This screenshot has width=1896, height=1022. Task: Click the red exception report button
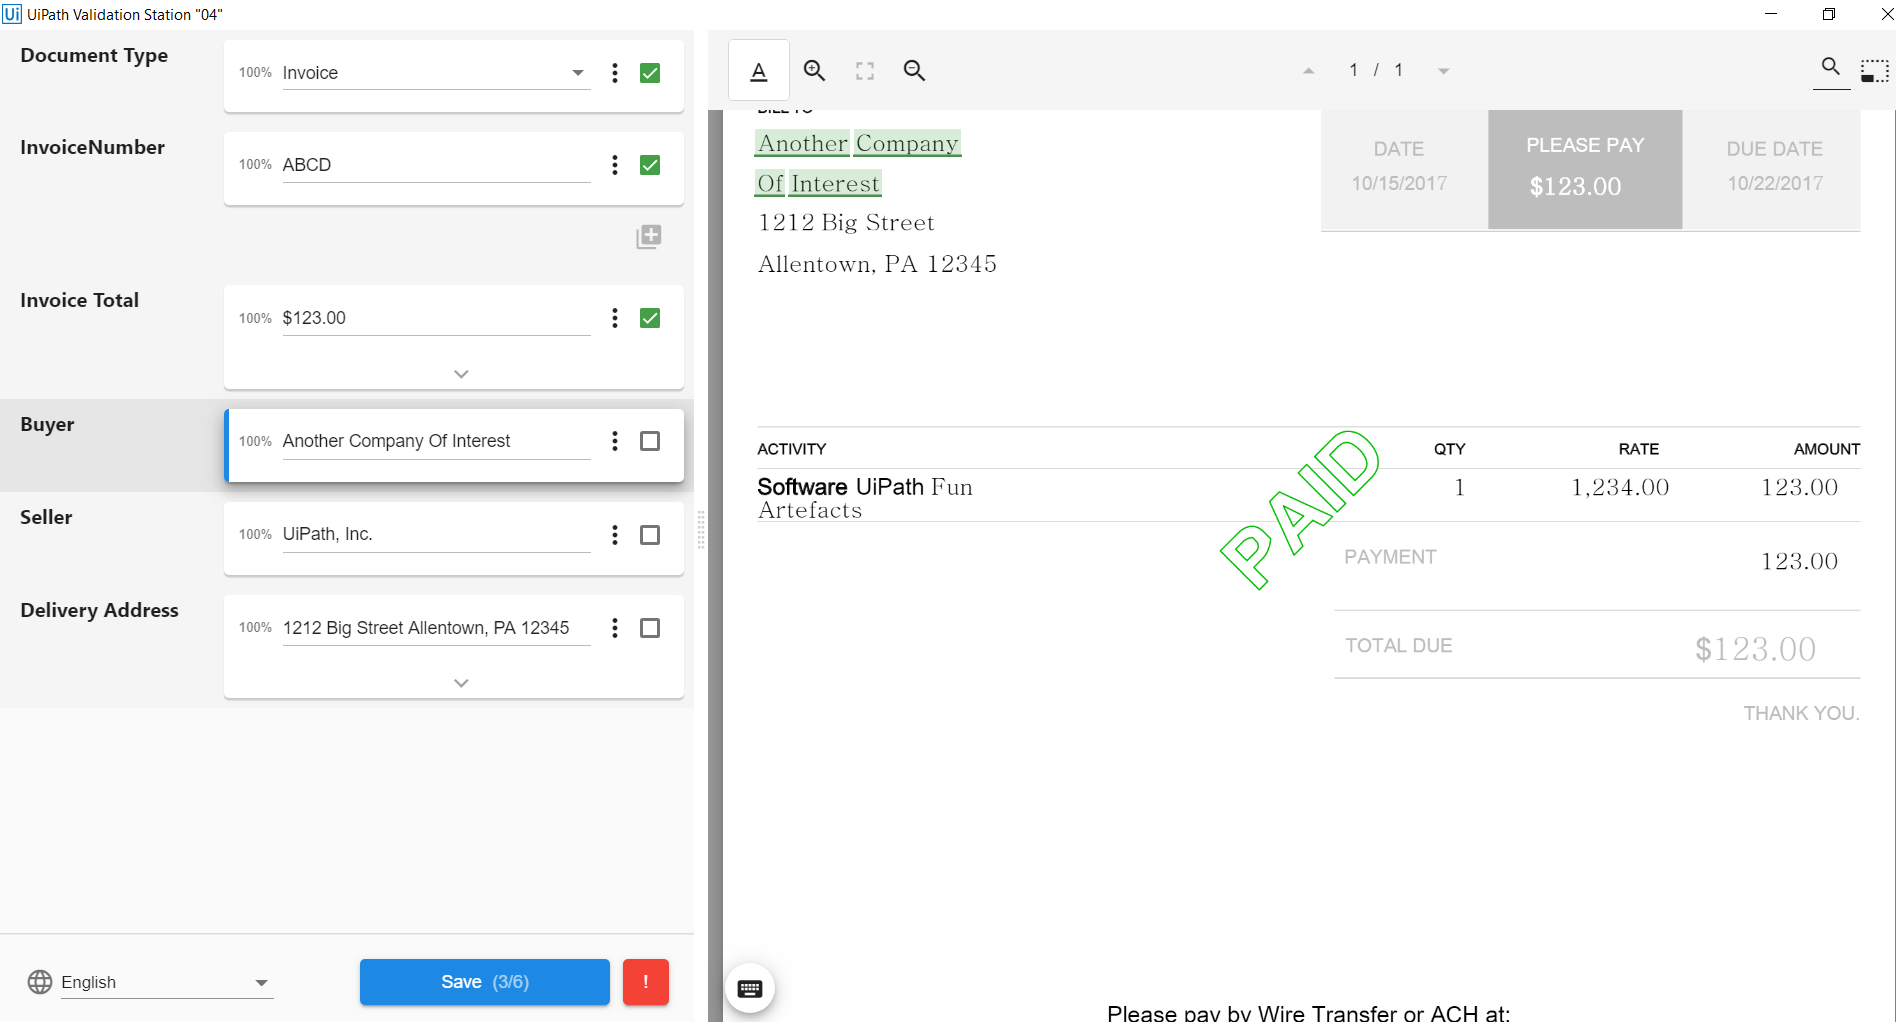[x=645, y=982]
